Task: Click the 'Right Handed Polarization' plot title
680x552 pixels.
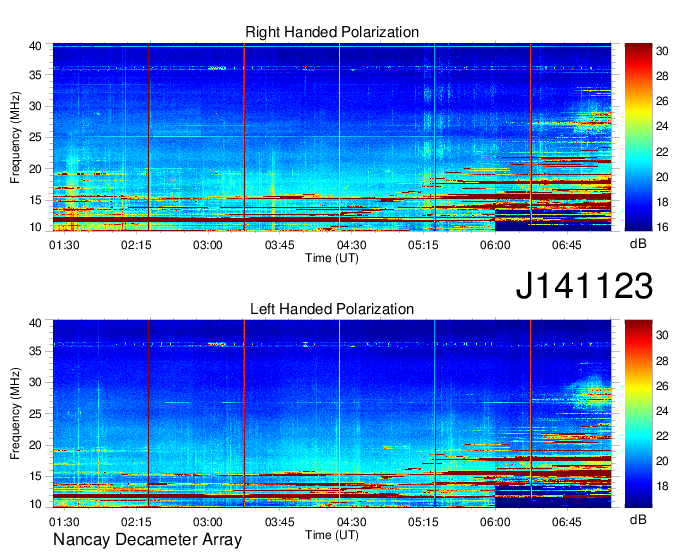Action: pos(332,33)
